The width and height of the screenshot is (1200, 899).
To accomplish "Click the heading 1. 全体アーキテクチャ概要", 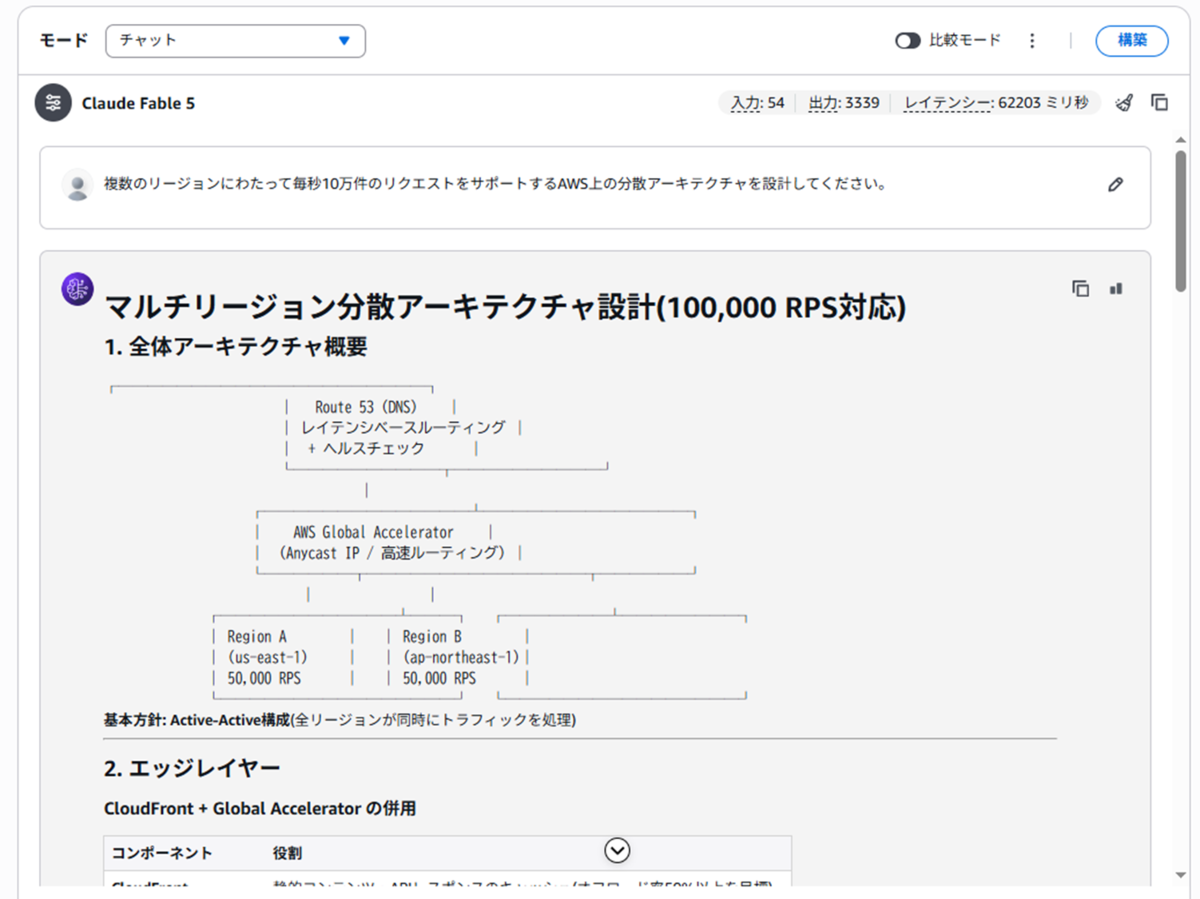I will tap(235, 347).
